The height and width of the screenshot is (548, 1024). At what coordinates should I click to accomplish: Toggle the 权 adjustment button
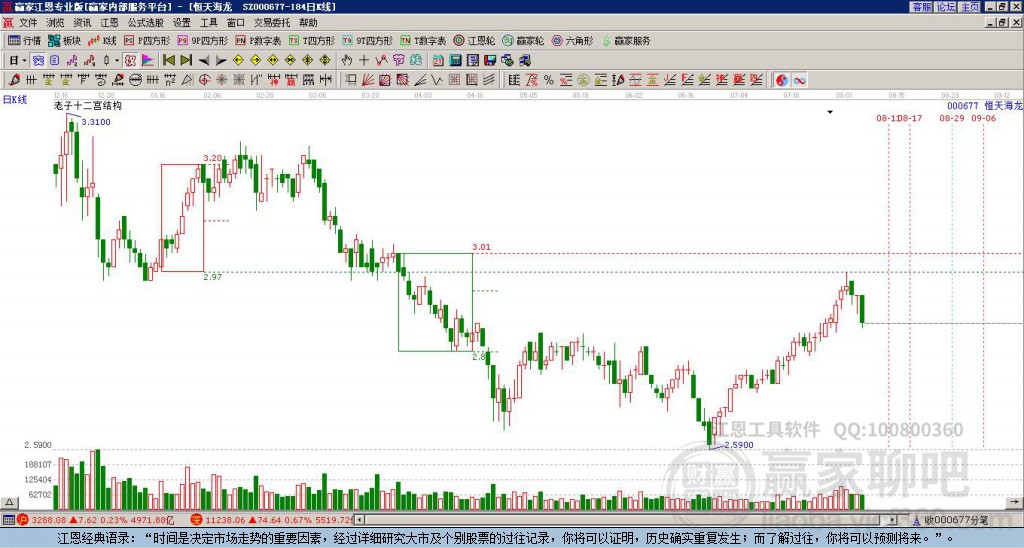click(x=130, y=60)
